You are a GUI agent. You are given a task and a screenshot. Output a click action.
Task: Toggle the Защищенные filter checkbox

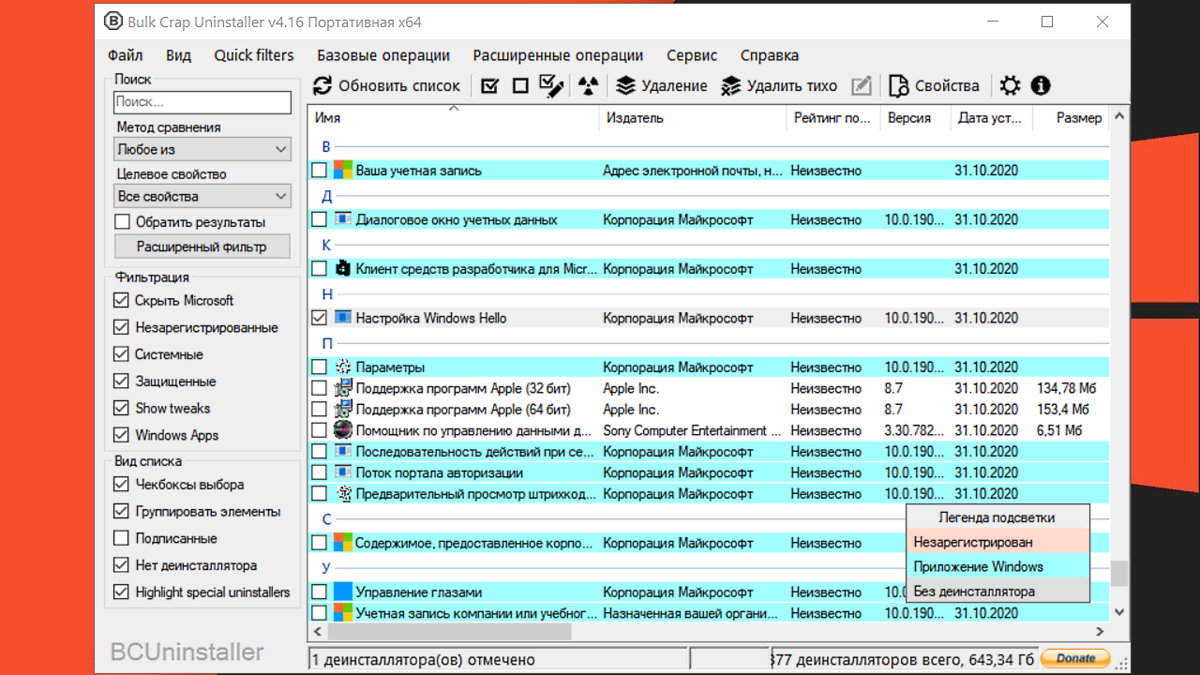tap(121, 381)
